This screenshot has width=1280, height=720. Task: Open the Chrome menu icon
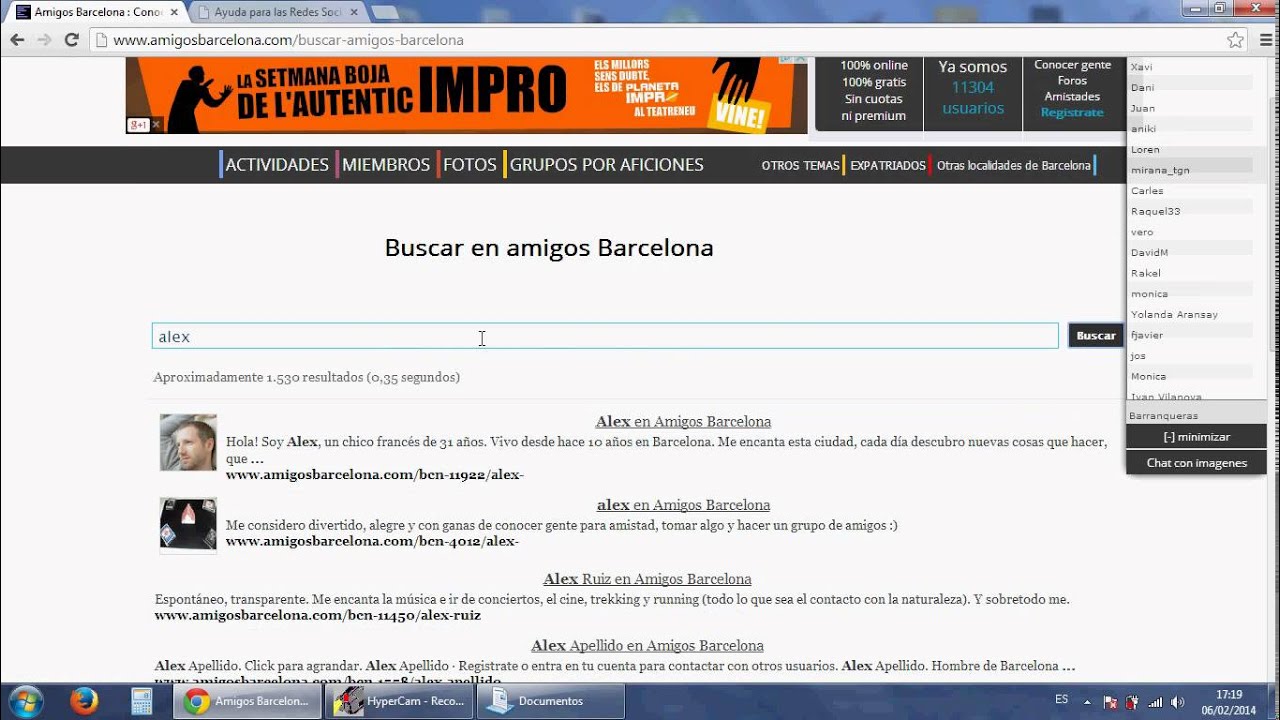click(x=1266, y=40)
